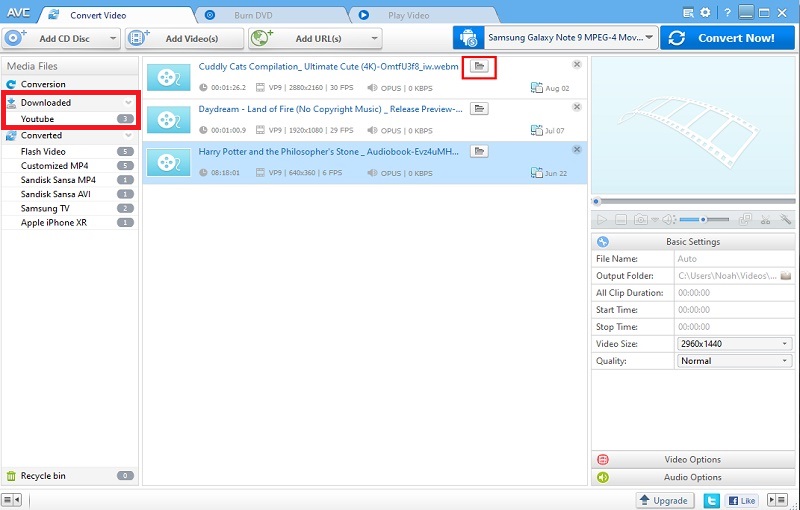Browse output folder with the folder icon
The image size is (800, 510).
click(786, 275)
